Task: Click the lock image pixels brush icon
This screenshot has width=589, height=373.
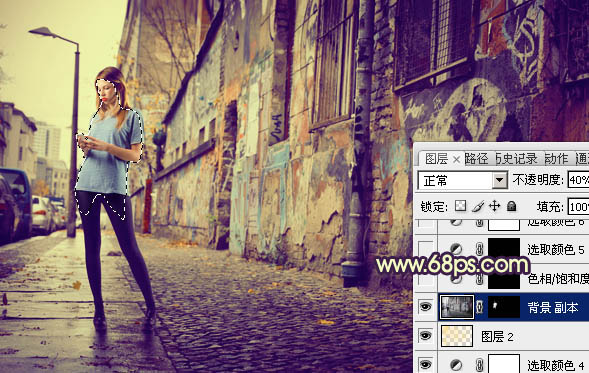Action: 478,206
